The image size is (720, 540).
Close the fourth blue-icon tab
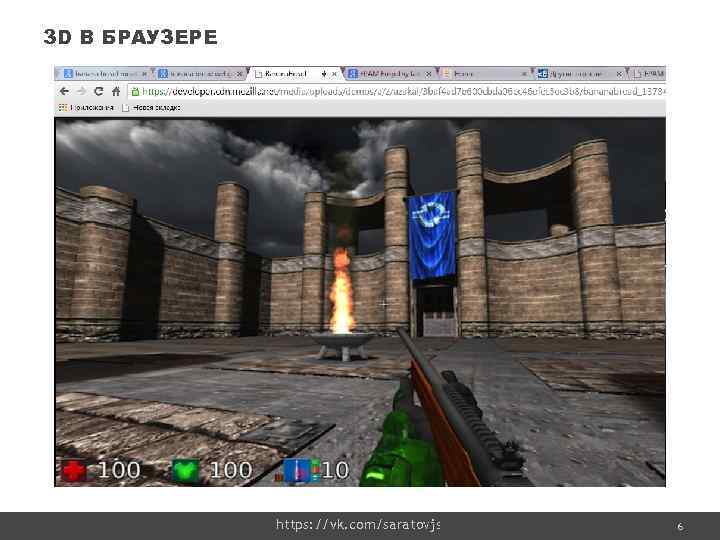[428, 74]
